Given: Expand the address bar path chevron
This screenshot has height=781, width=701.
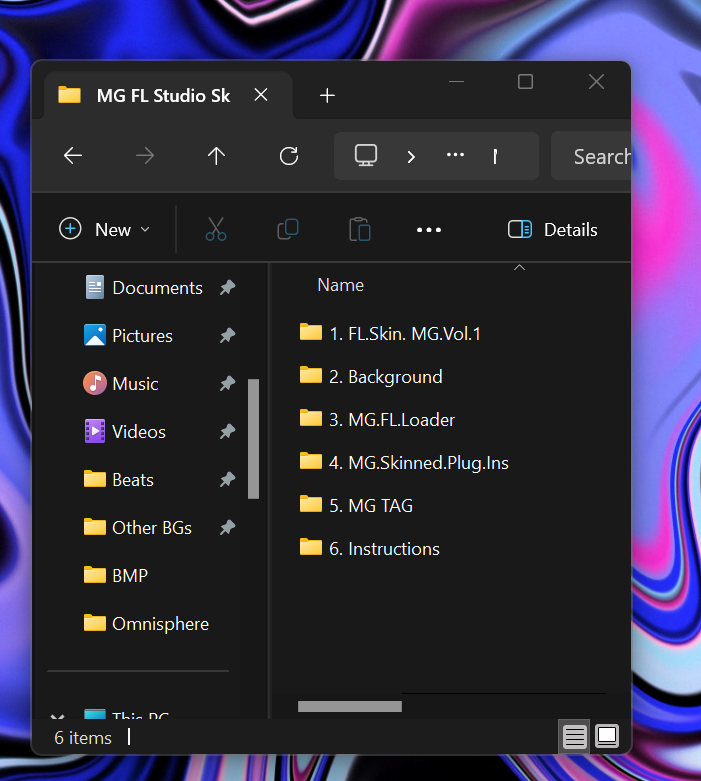Looking at the screenshot, I should click(x=411, y=156).
